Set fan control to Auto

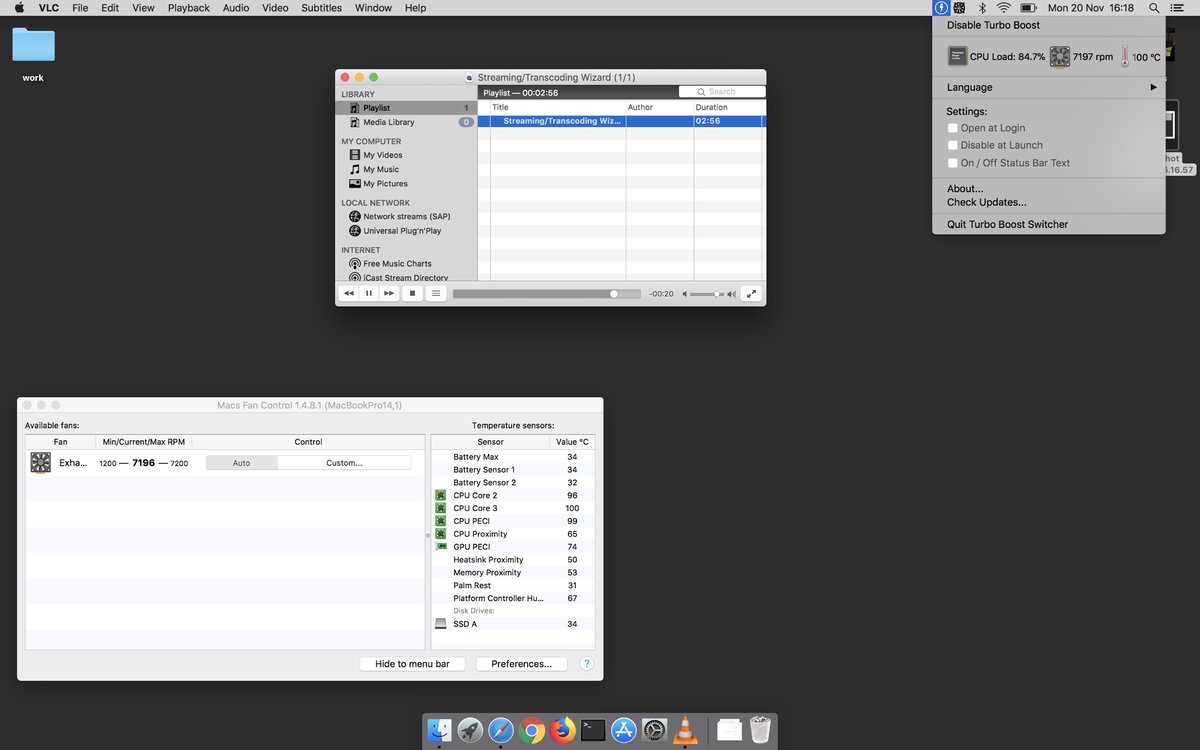(x=242, y=463)
